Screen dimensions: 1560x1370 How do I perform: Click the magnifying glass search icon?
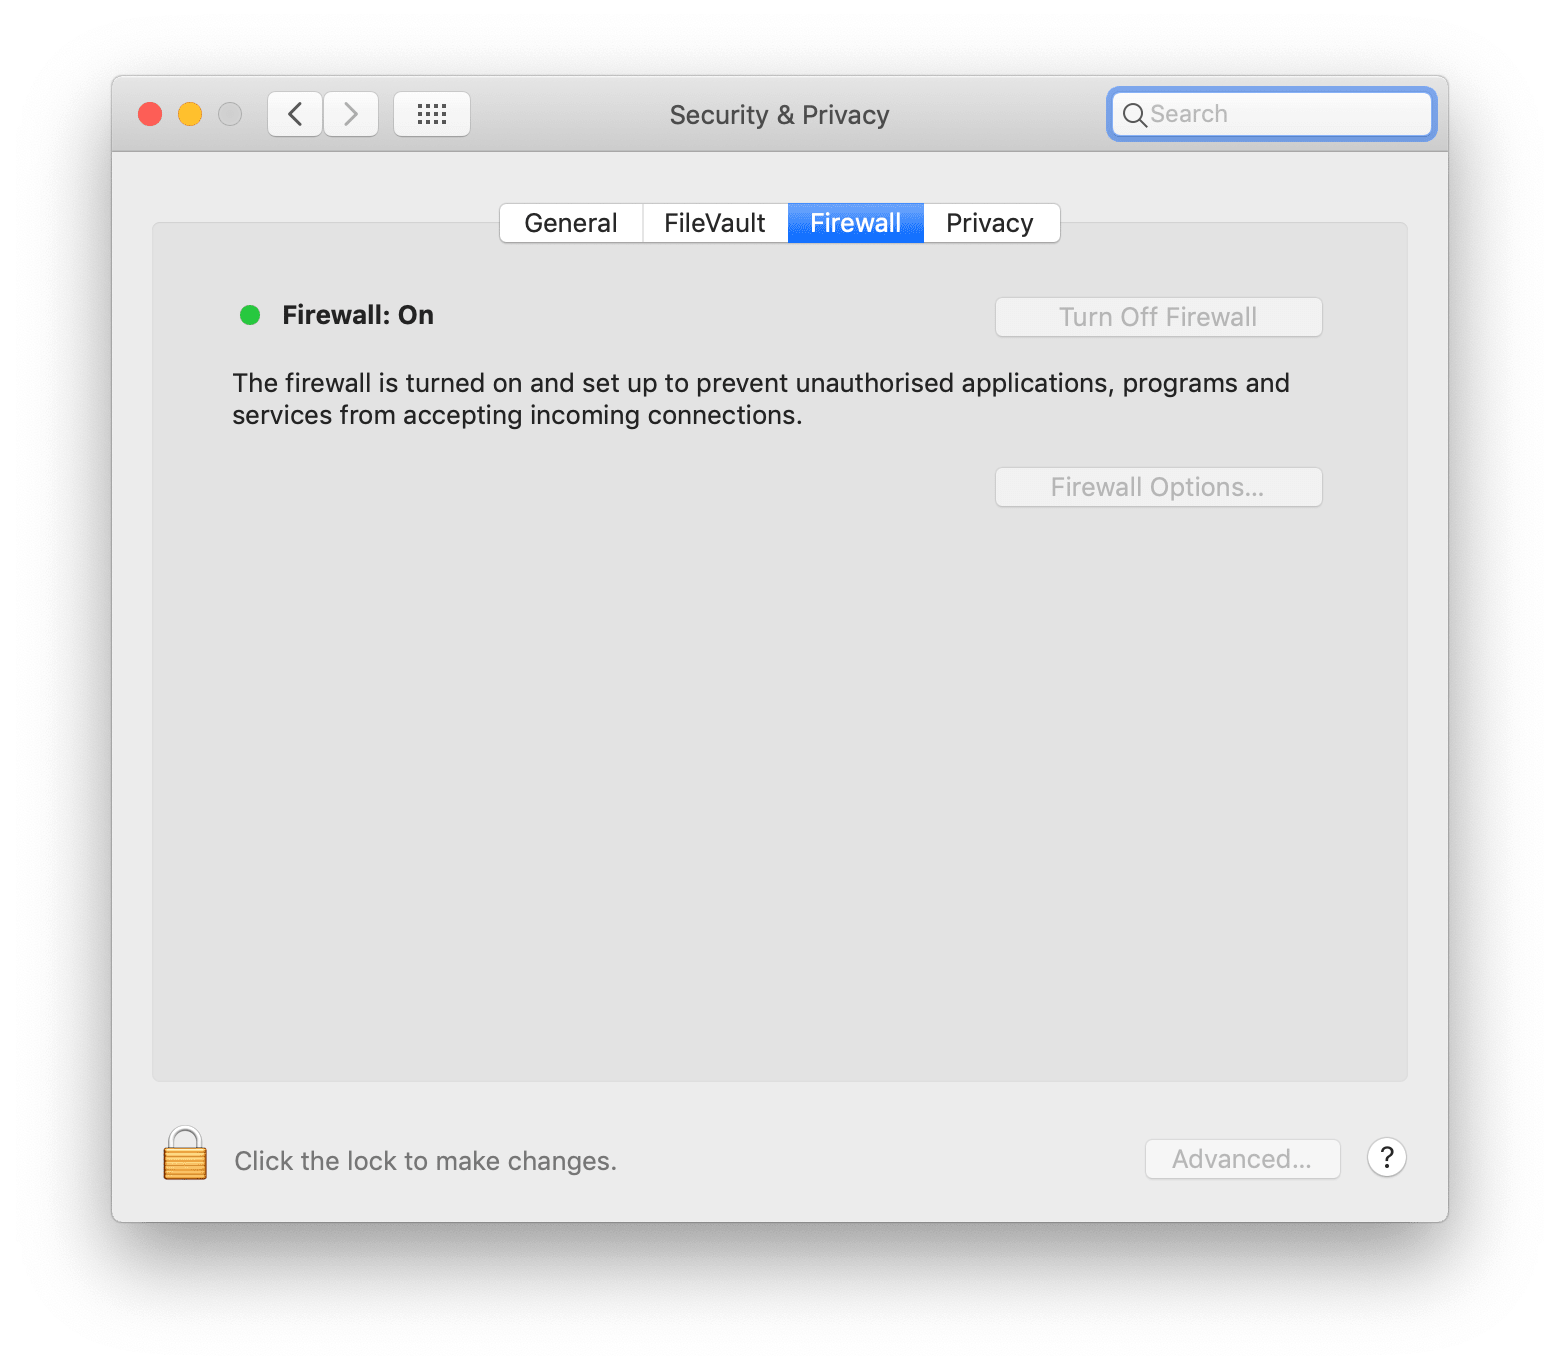click(x=1134, y=115)
